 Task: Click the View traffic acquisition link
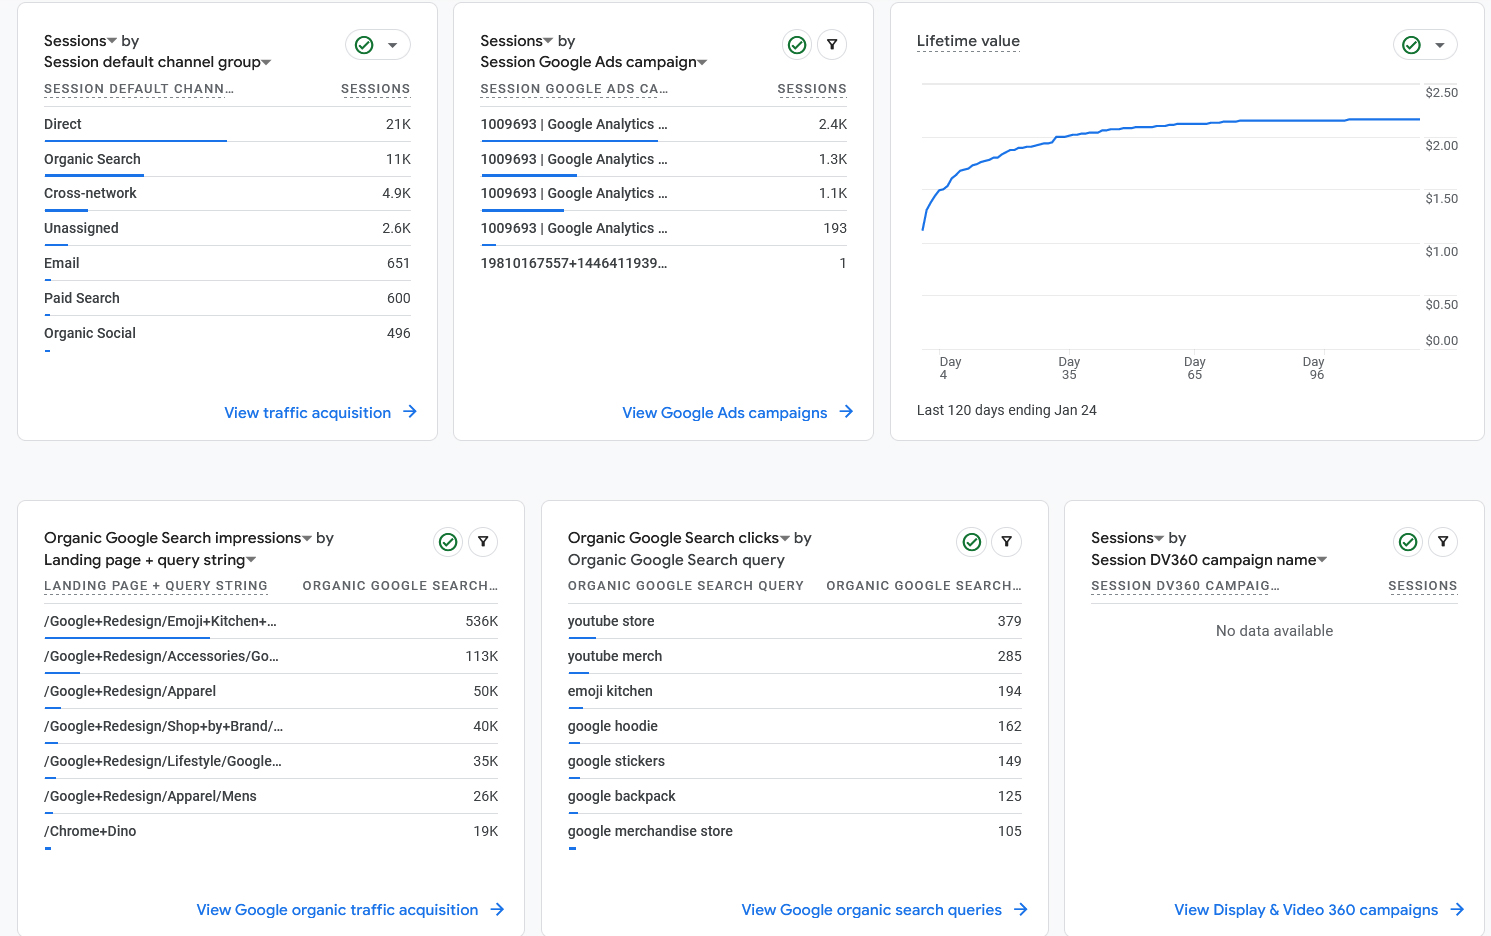308,412
